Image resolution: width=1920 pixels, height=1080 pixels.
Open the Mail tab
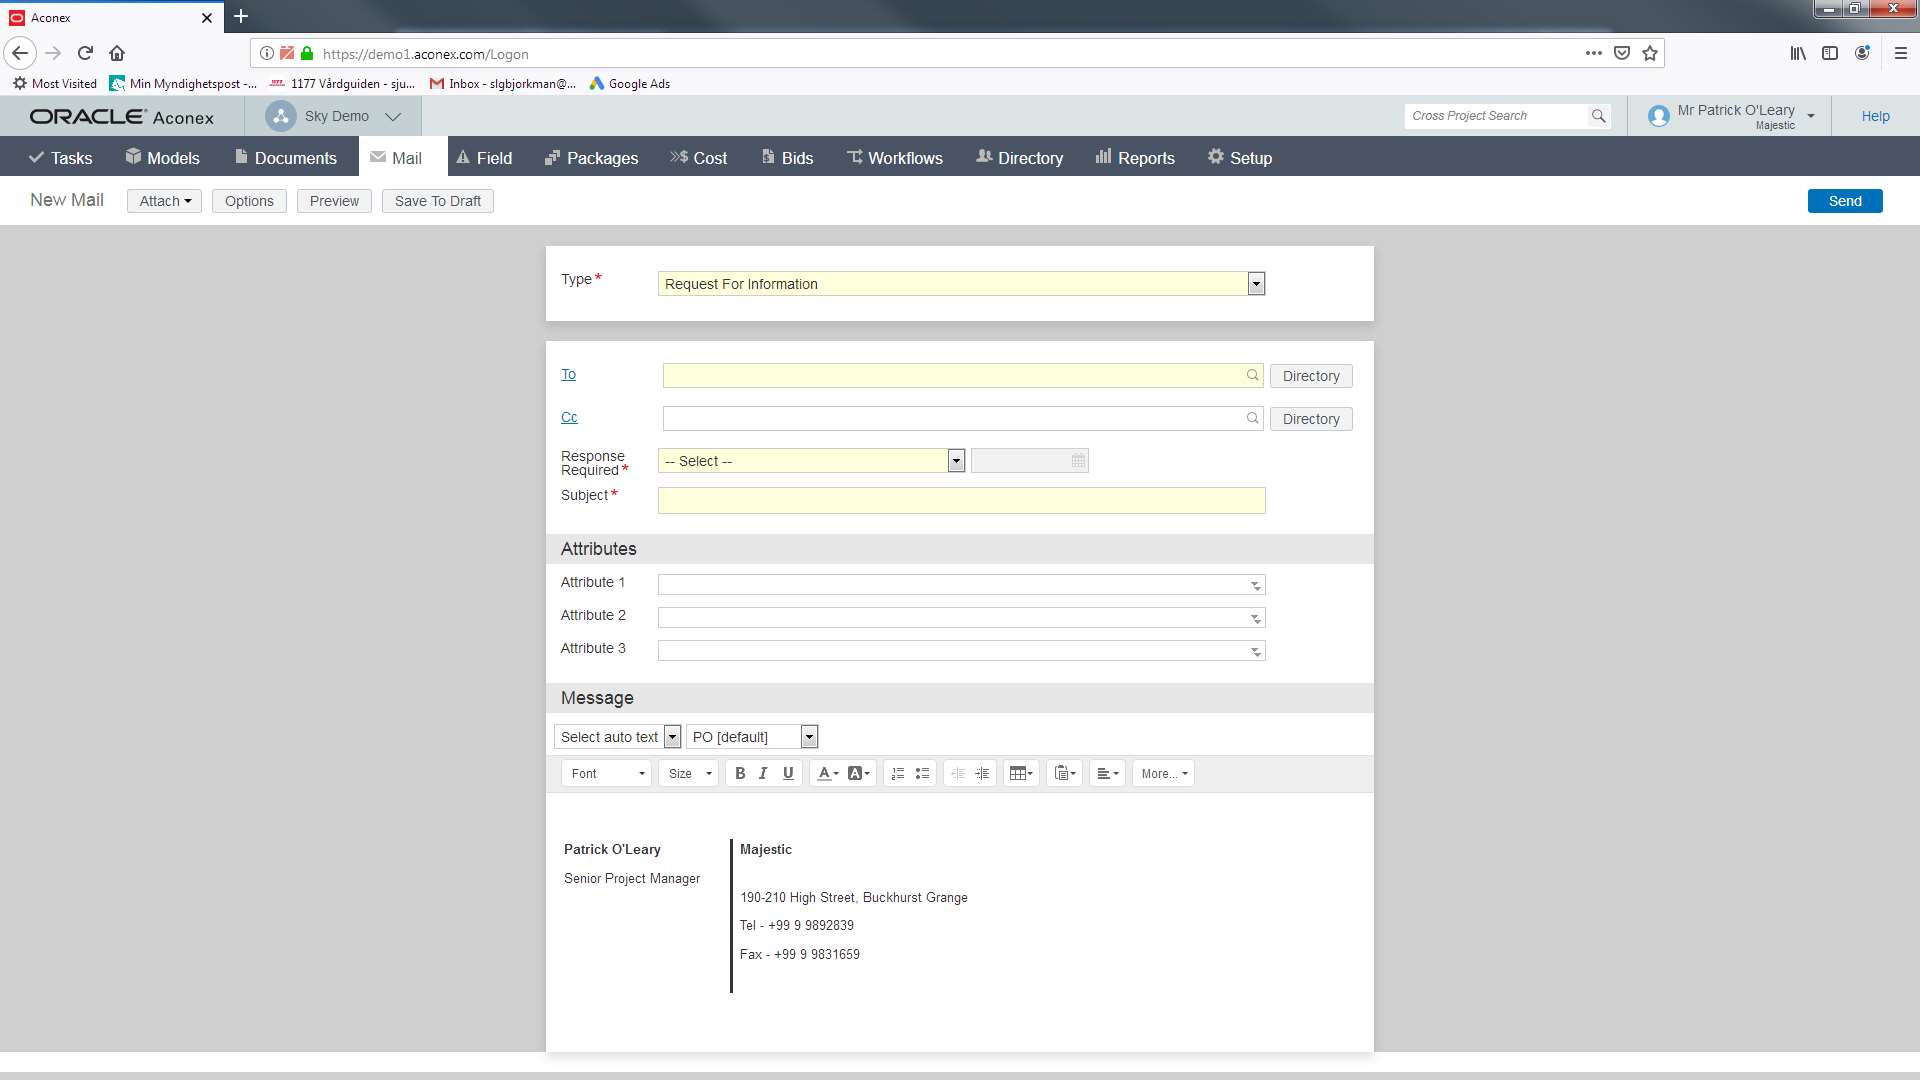[x=406, y=157]
